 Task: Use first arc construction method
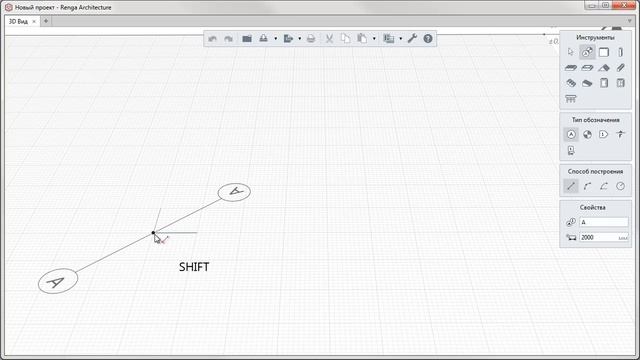click(x=587, y=187)
